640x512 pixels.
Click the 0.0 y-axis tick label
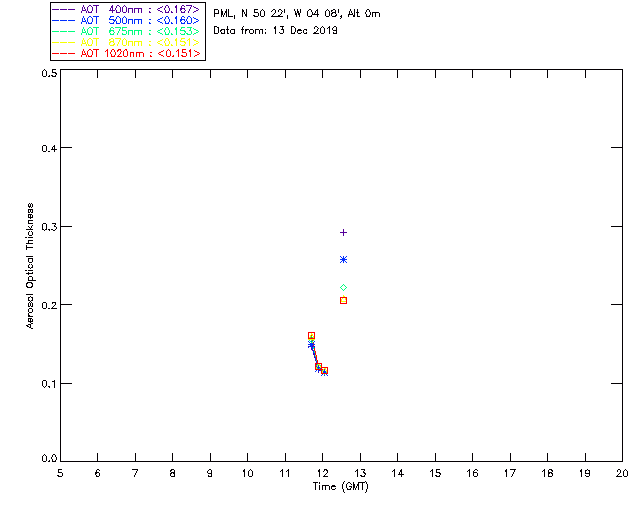point(49,459)
